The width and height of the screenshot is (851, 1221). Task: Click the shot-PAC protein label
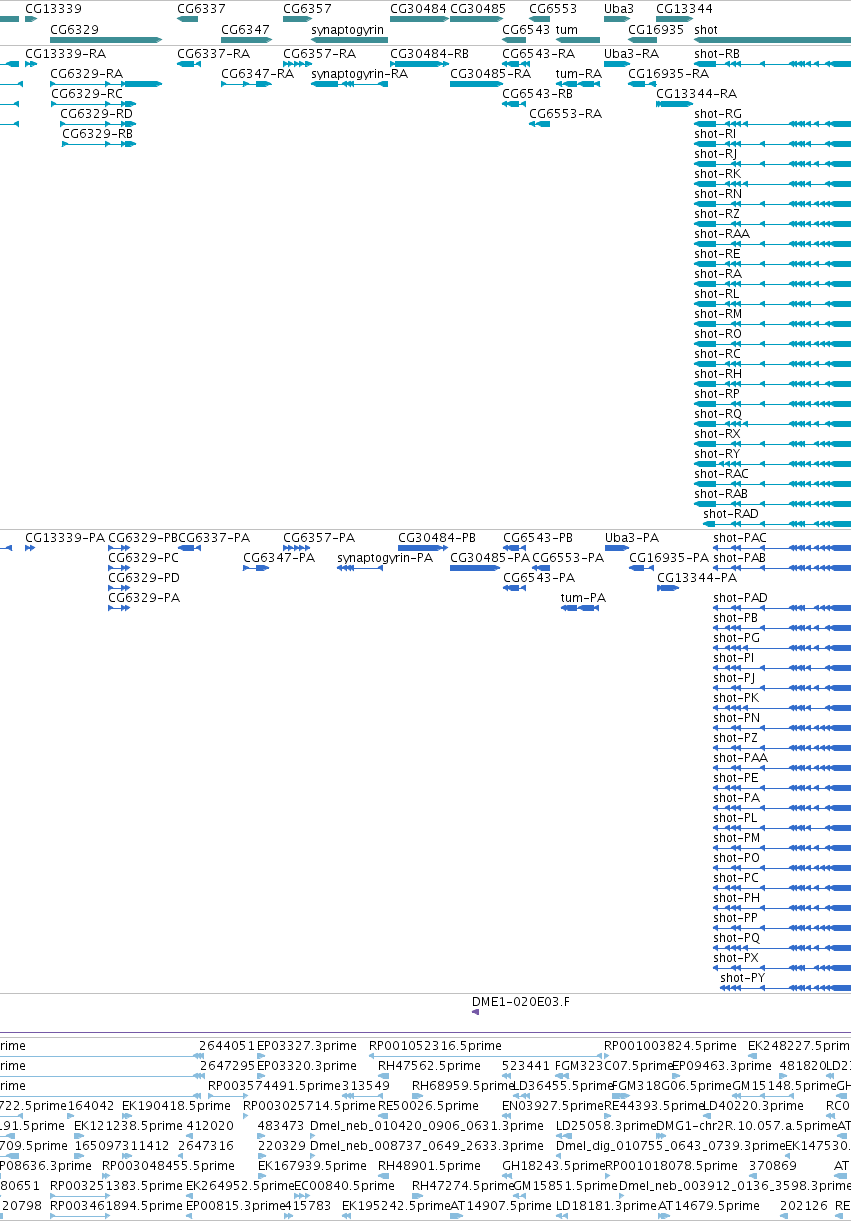click(x=740, y=538)
